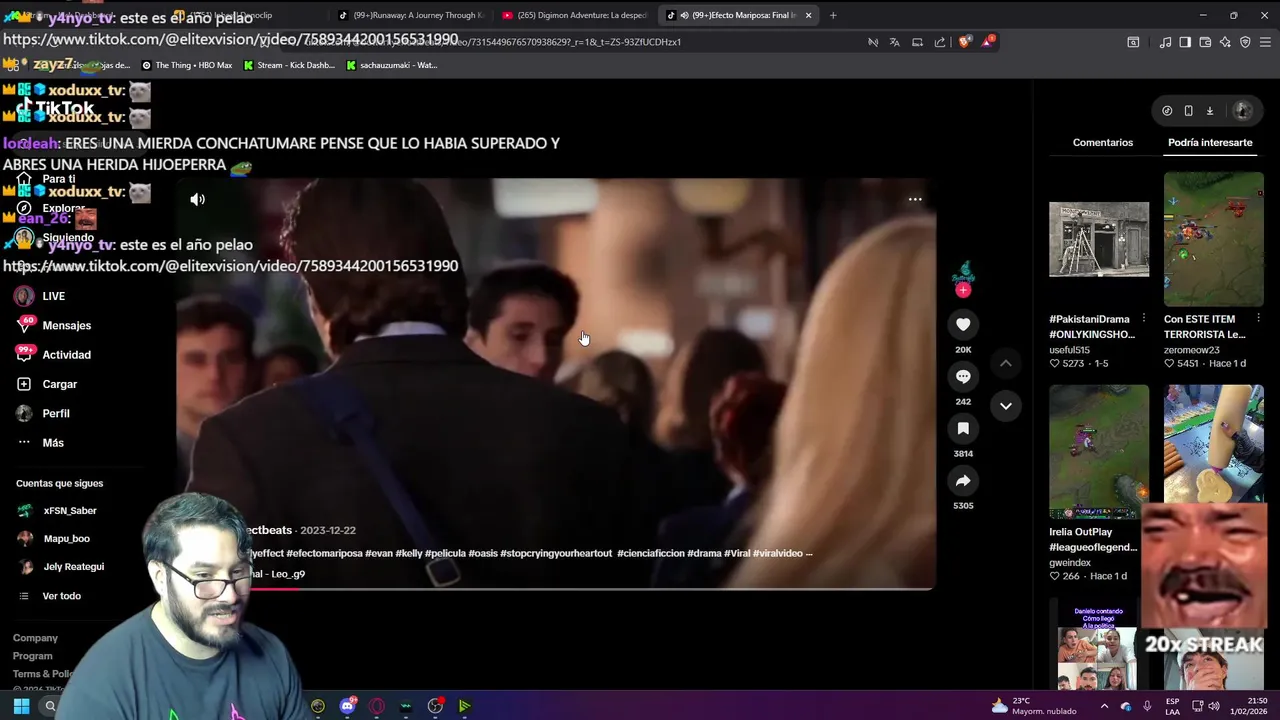Save video with the bookmark icon
Viewport: 1280px width, 720px height.
963,428
